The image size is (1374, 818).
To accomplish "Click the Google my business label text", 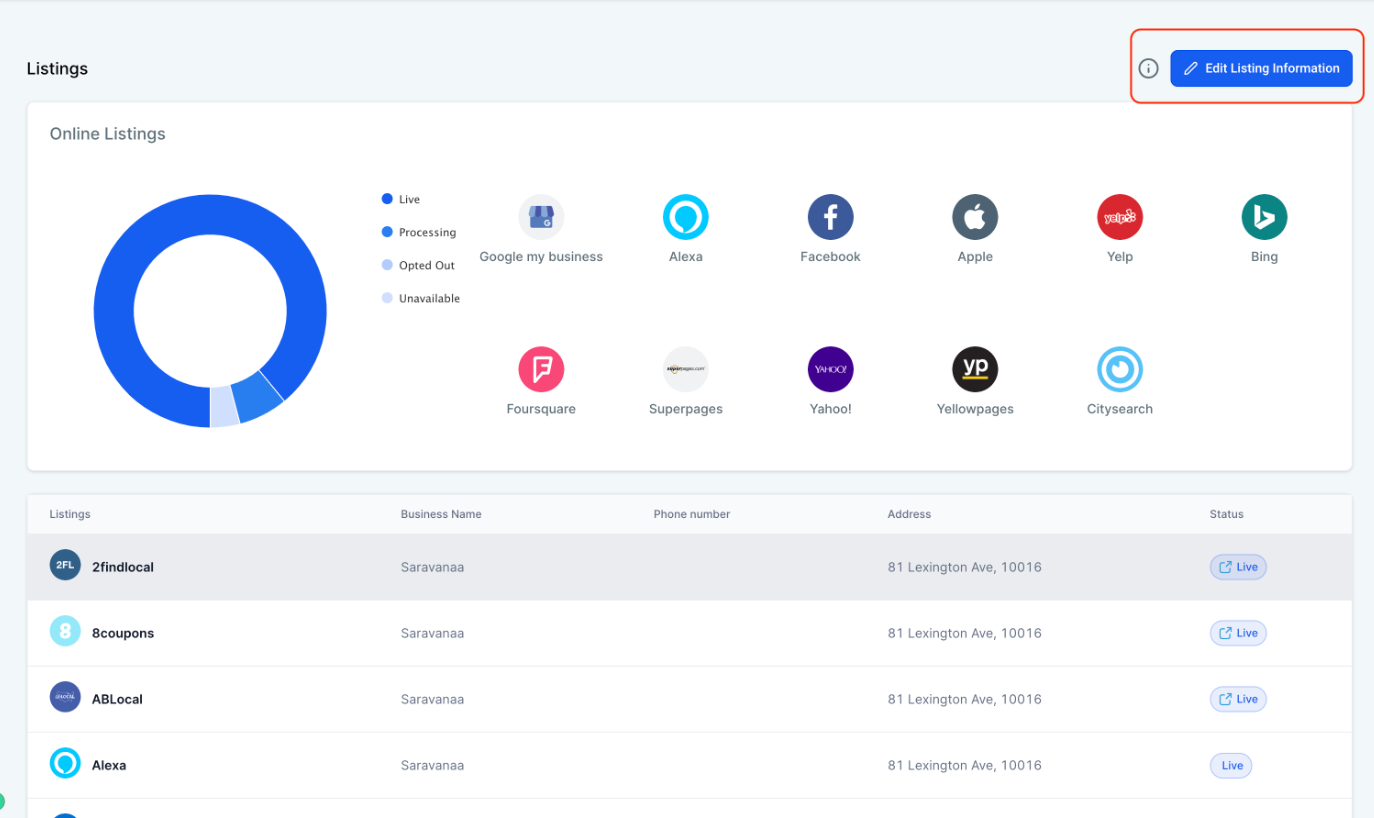I will pyautogui.click(x=541, y=257).
